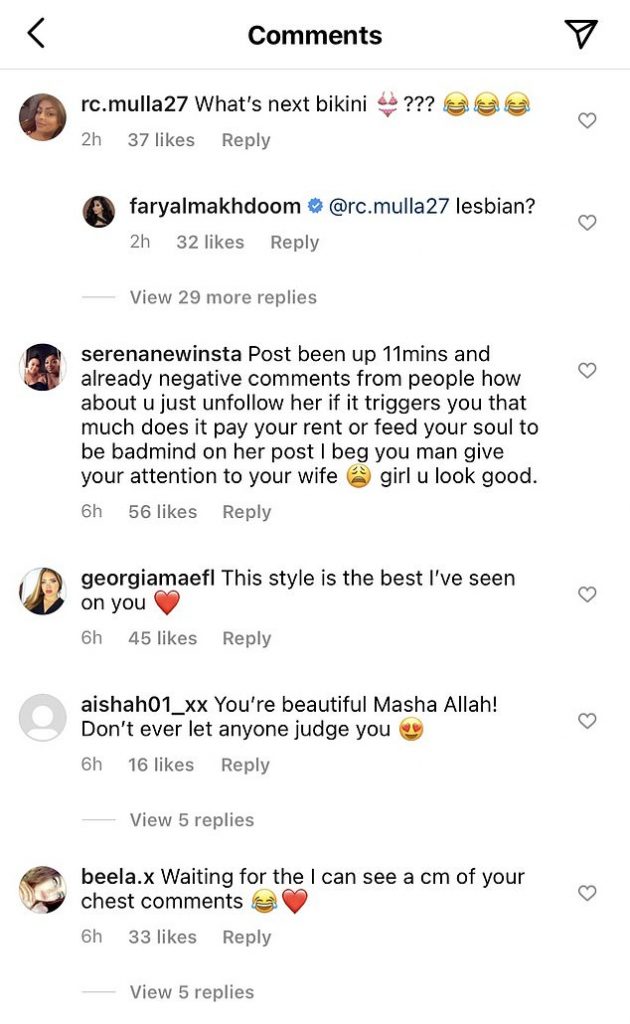Screen dimensions: 630x1024
Task: Reply to rc.mulla27's comment
Action: (246, 140)
